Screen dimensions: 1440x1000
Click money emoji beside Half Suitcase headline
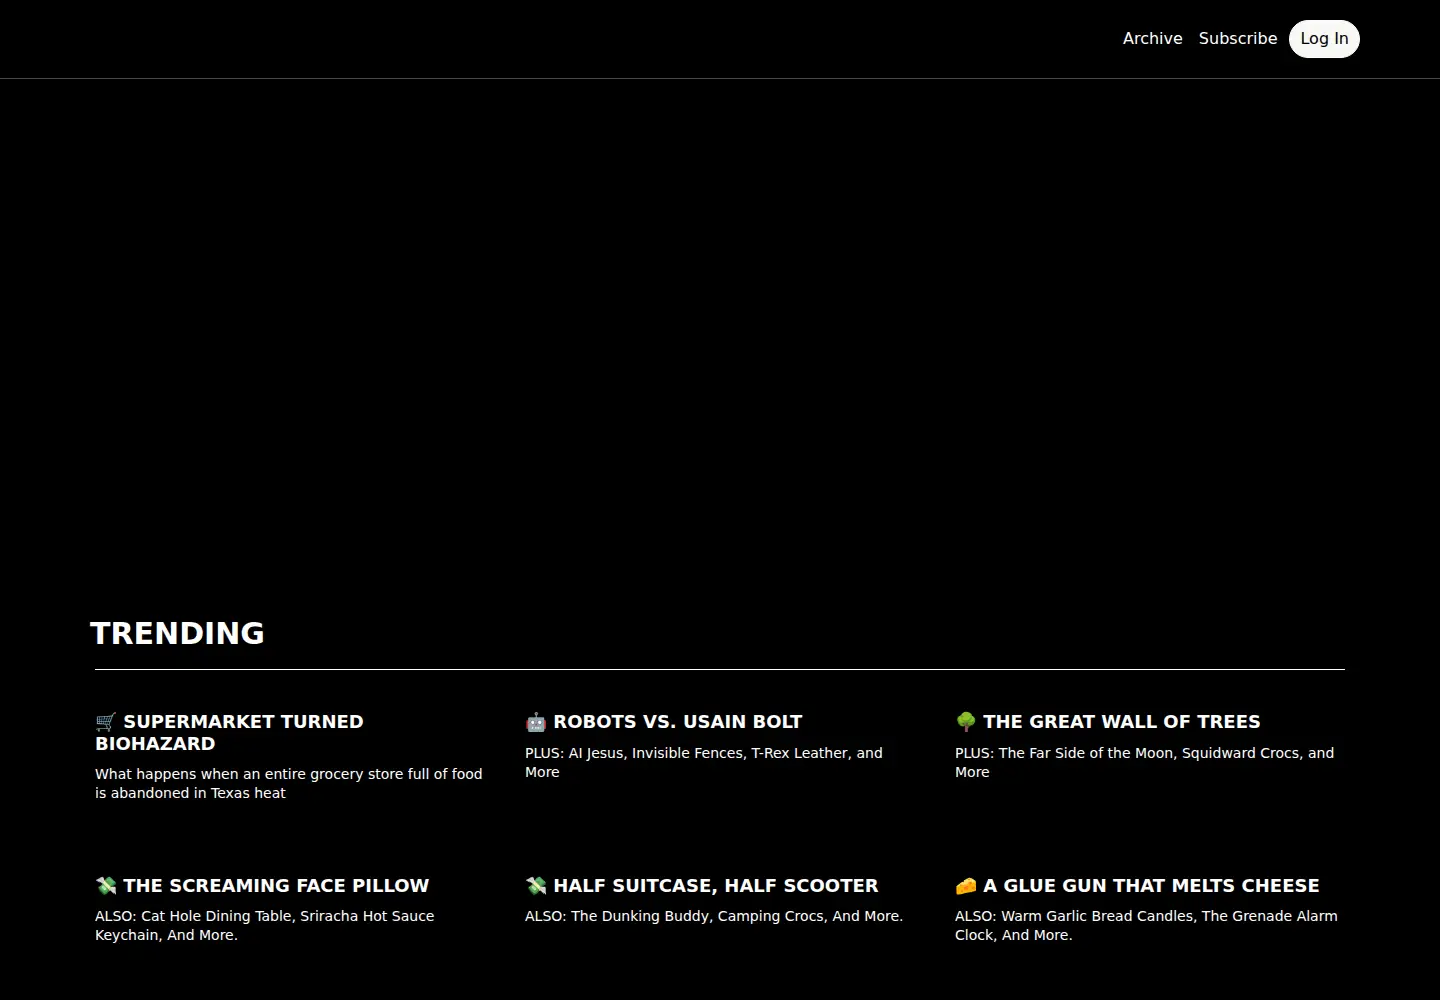click(x=536, y=885)
